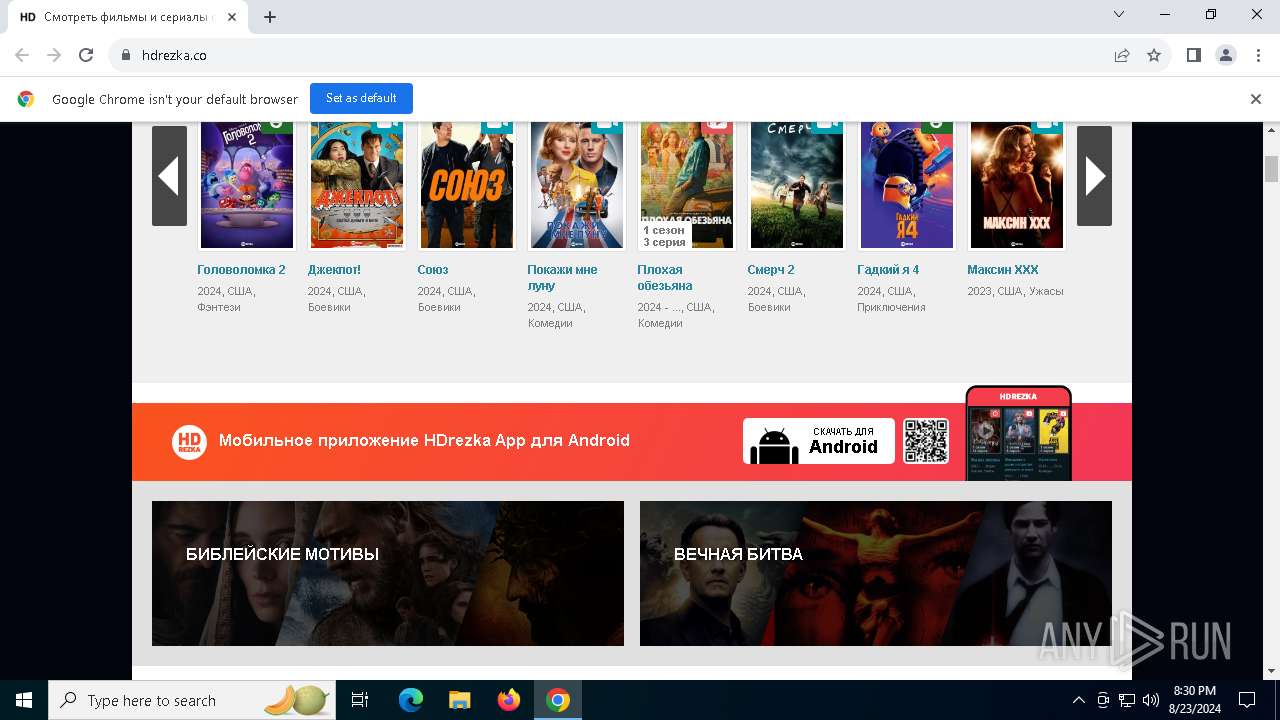Viewport: 1280px width, 720px height.
Task: Open Task View on taskbar
Action: point(360,700)
